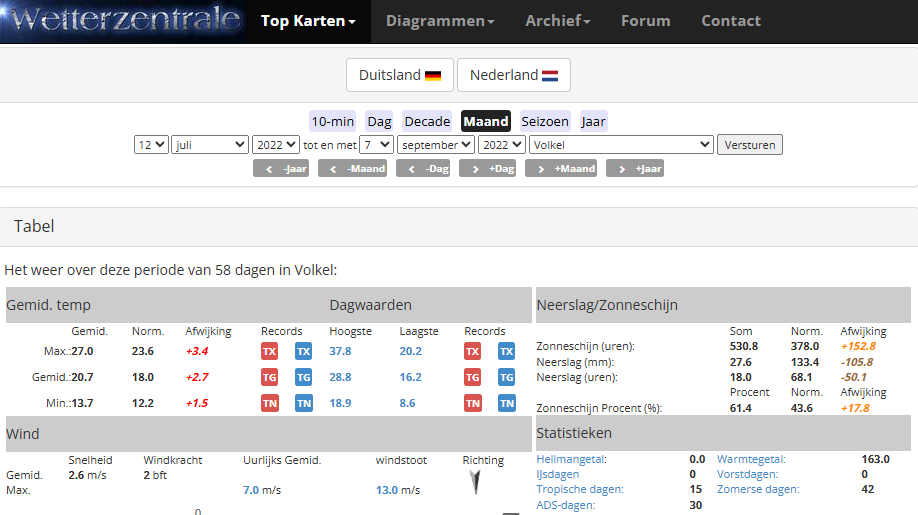The image size is (918, 515).
Task: Click the blue TN record badge in Min row under Gemid. temp
Action: tap(303, 403)
